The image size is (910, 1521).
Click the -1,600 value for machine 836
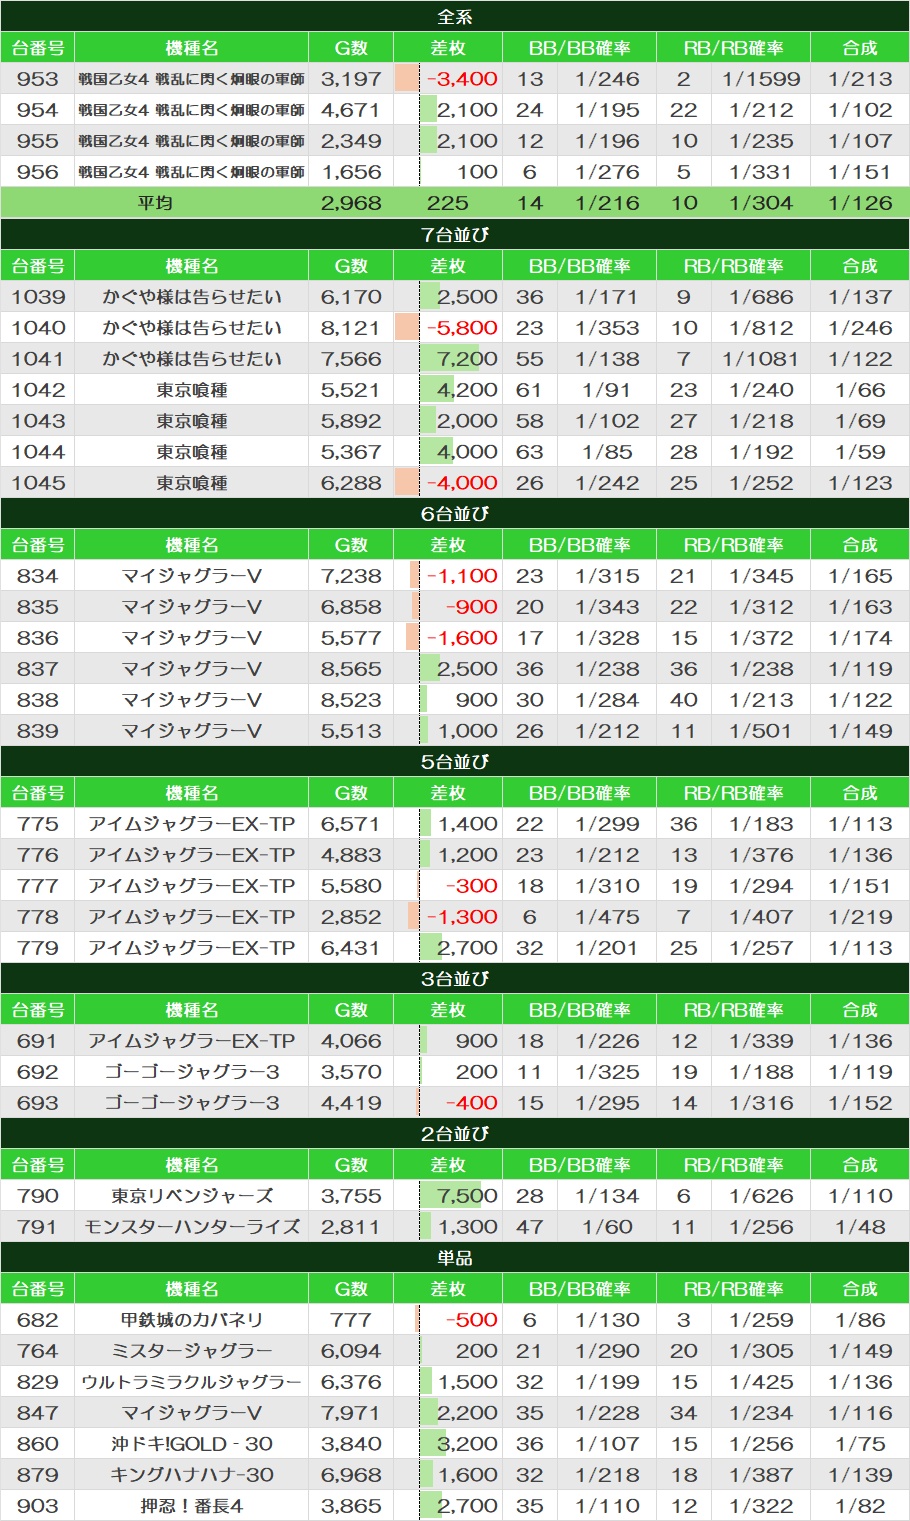(x=462, y=638)
